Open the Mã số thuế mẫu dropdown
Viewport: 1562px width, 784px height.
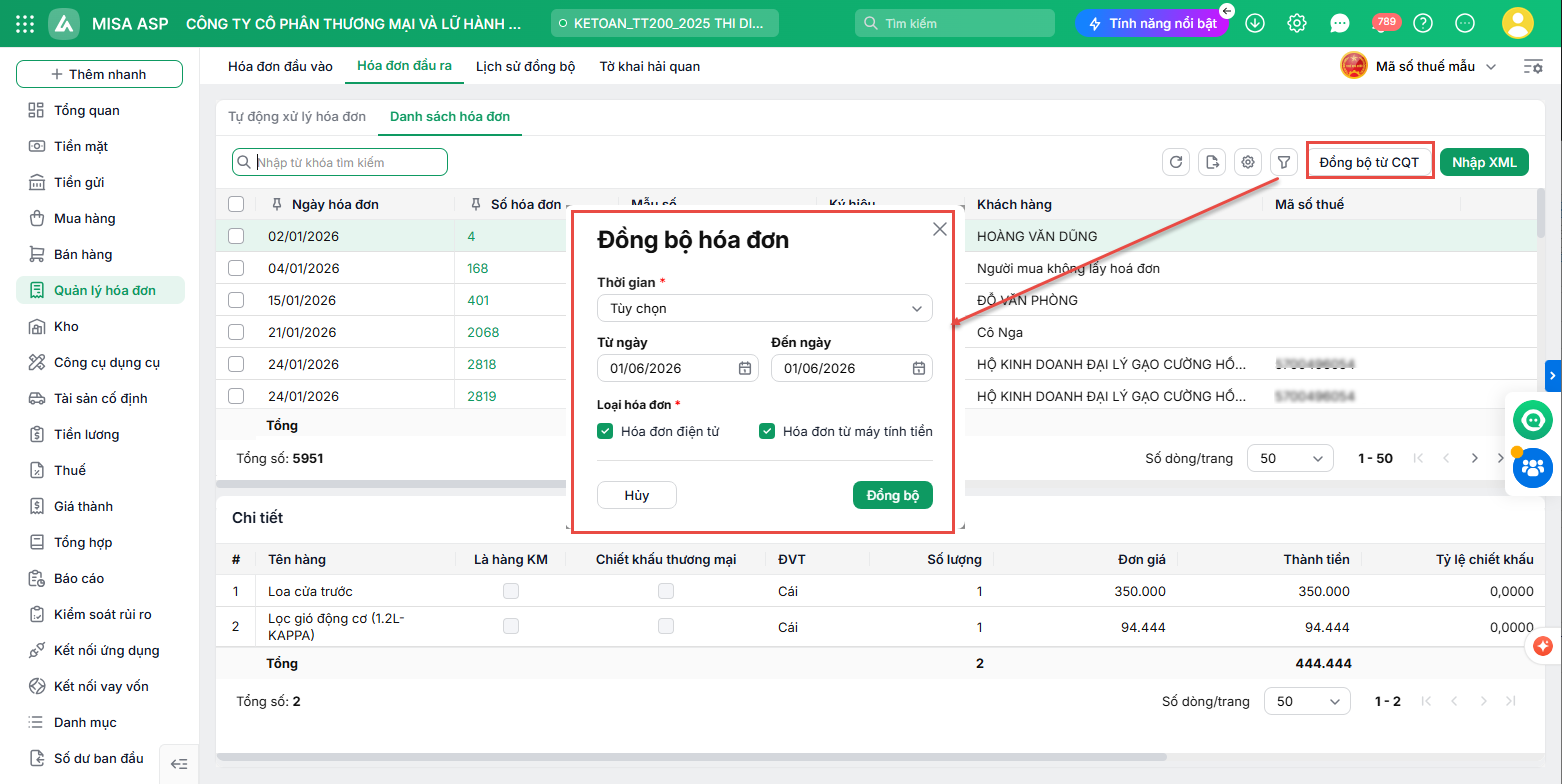(1420, 66)
